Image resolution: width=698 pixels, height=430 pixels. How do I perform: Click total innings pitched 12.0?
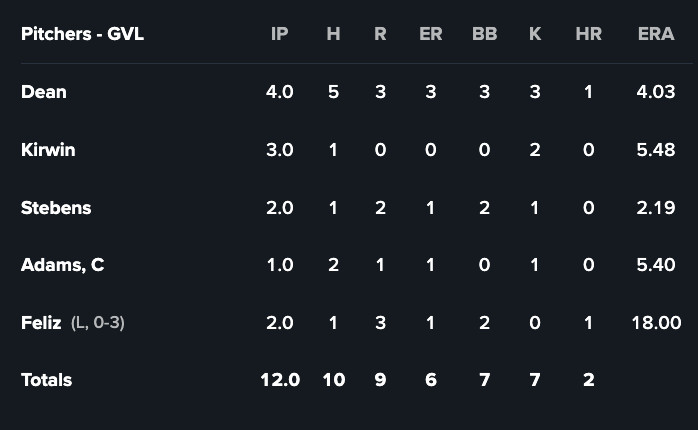[279, 380]
